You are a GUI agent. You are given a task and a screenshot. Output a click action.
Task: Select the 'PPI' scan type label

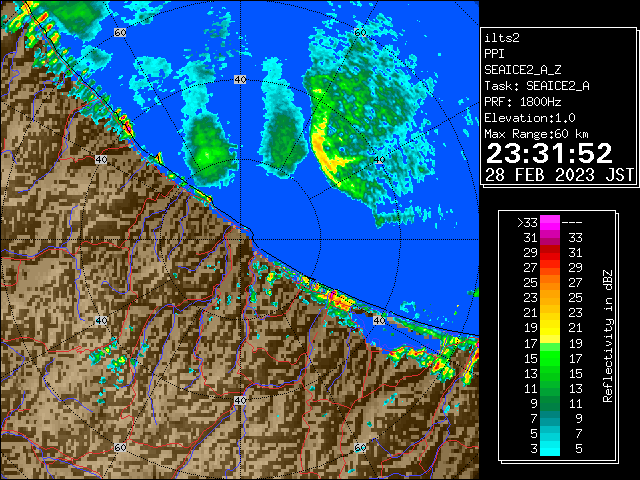point(494,54)
